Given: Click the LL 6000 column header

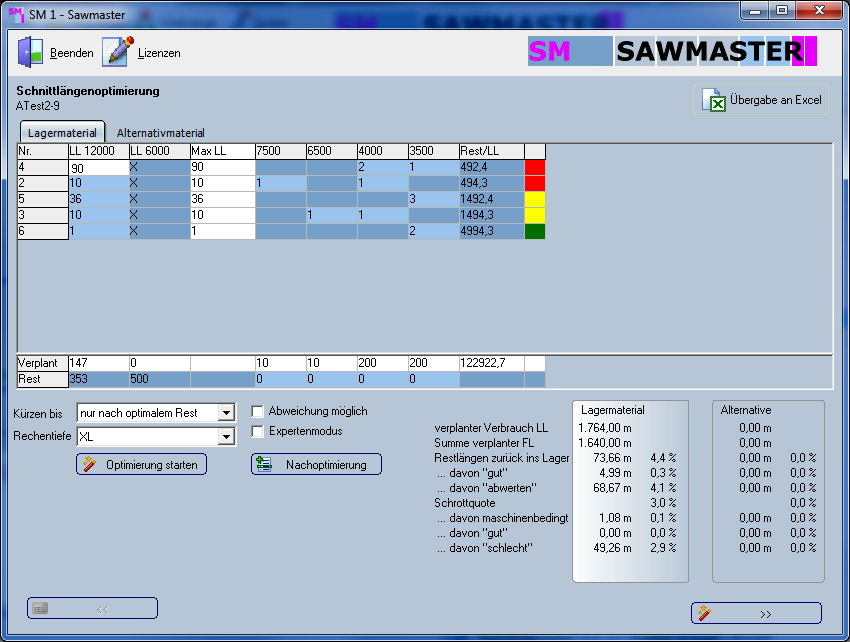Looking at the screenshot, I should [x=159, y=151].
